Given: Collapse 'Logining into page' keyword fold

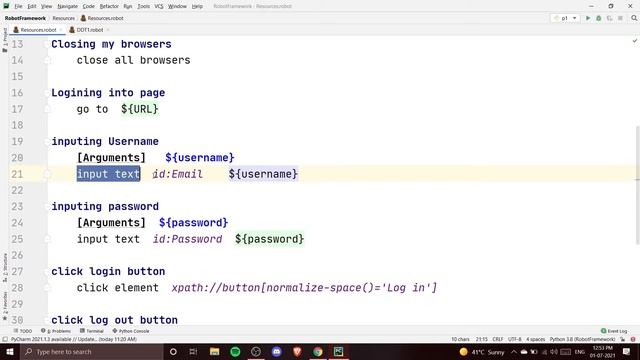Looking at the screenshot, I should (47, 93).
